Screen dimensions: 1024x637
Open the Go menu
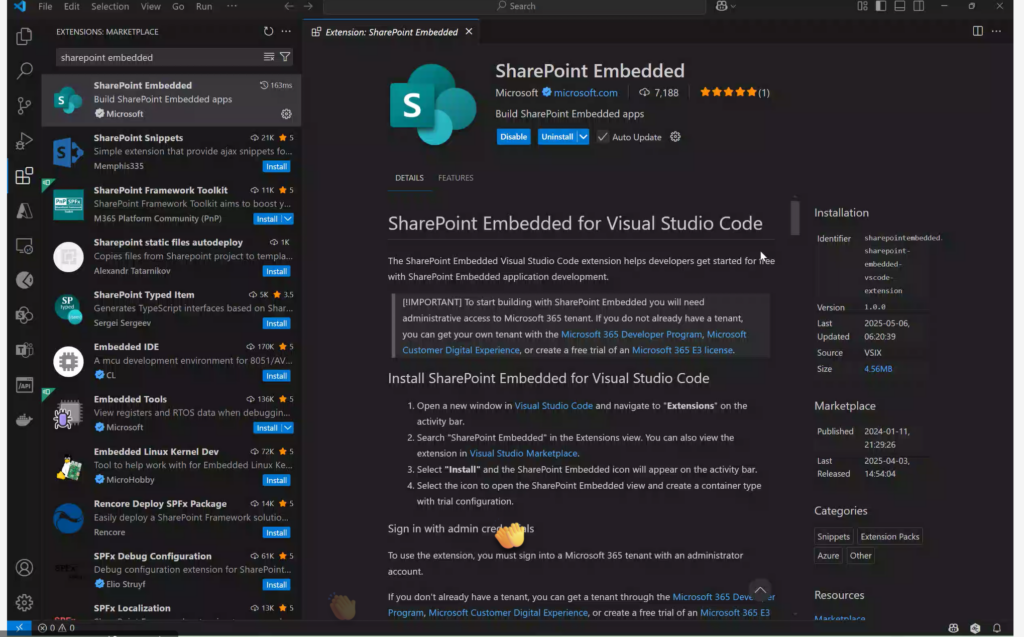click(x=178, y=7)
